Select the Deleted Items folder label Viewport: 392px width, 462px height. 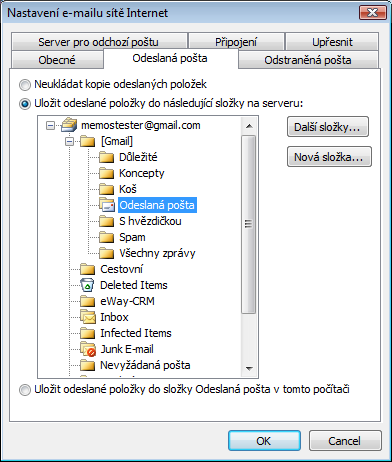(134, 285)
